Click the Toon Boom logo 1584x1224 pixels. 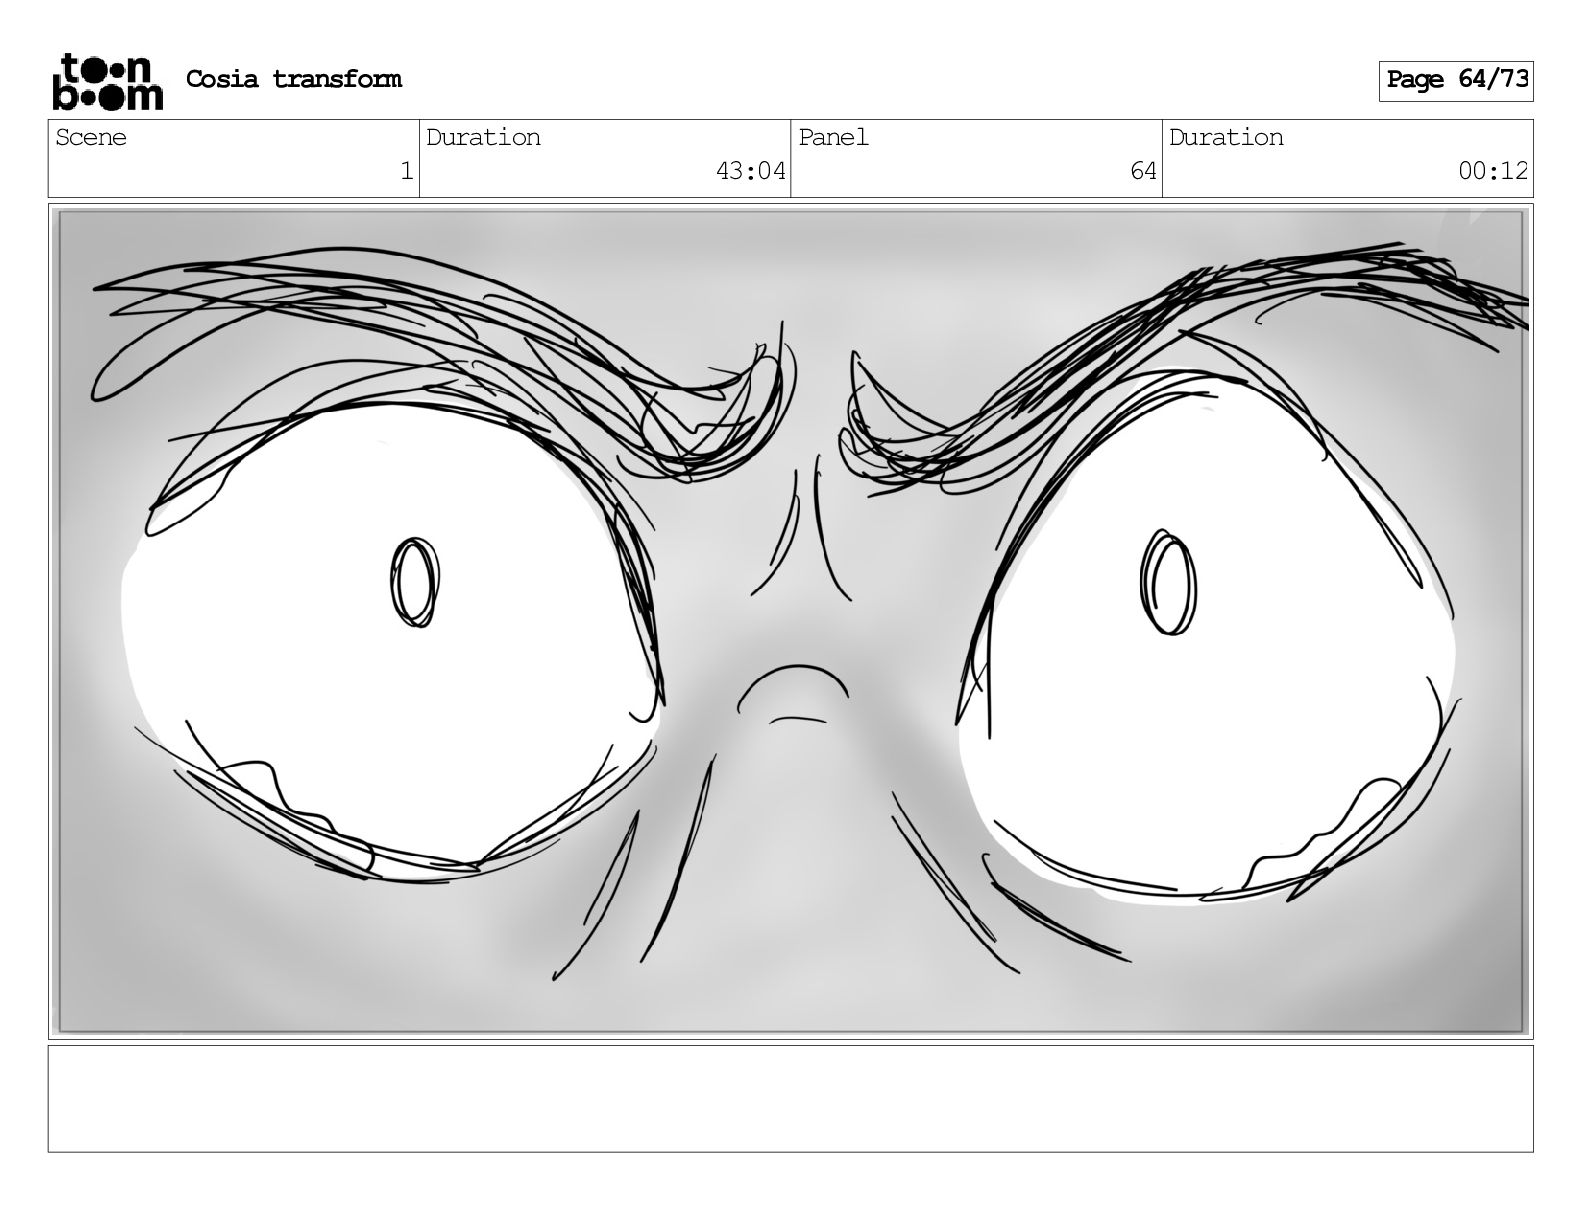(107, 81)
